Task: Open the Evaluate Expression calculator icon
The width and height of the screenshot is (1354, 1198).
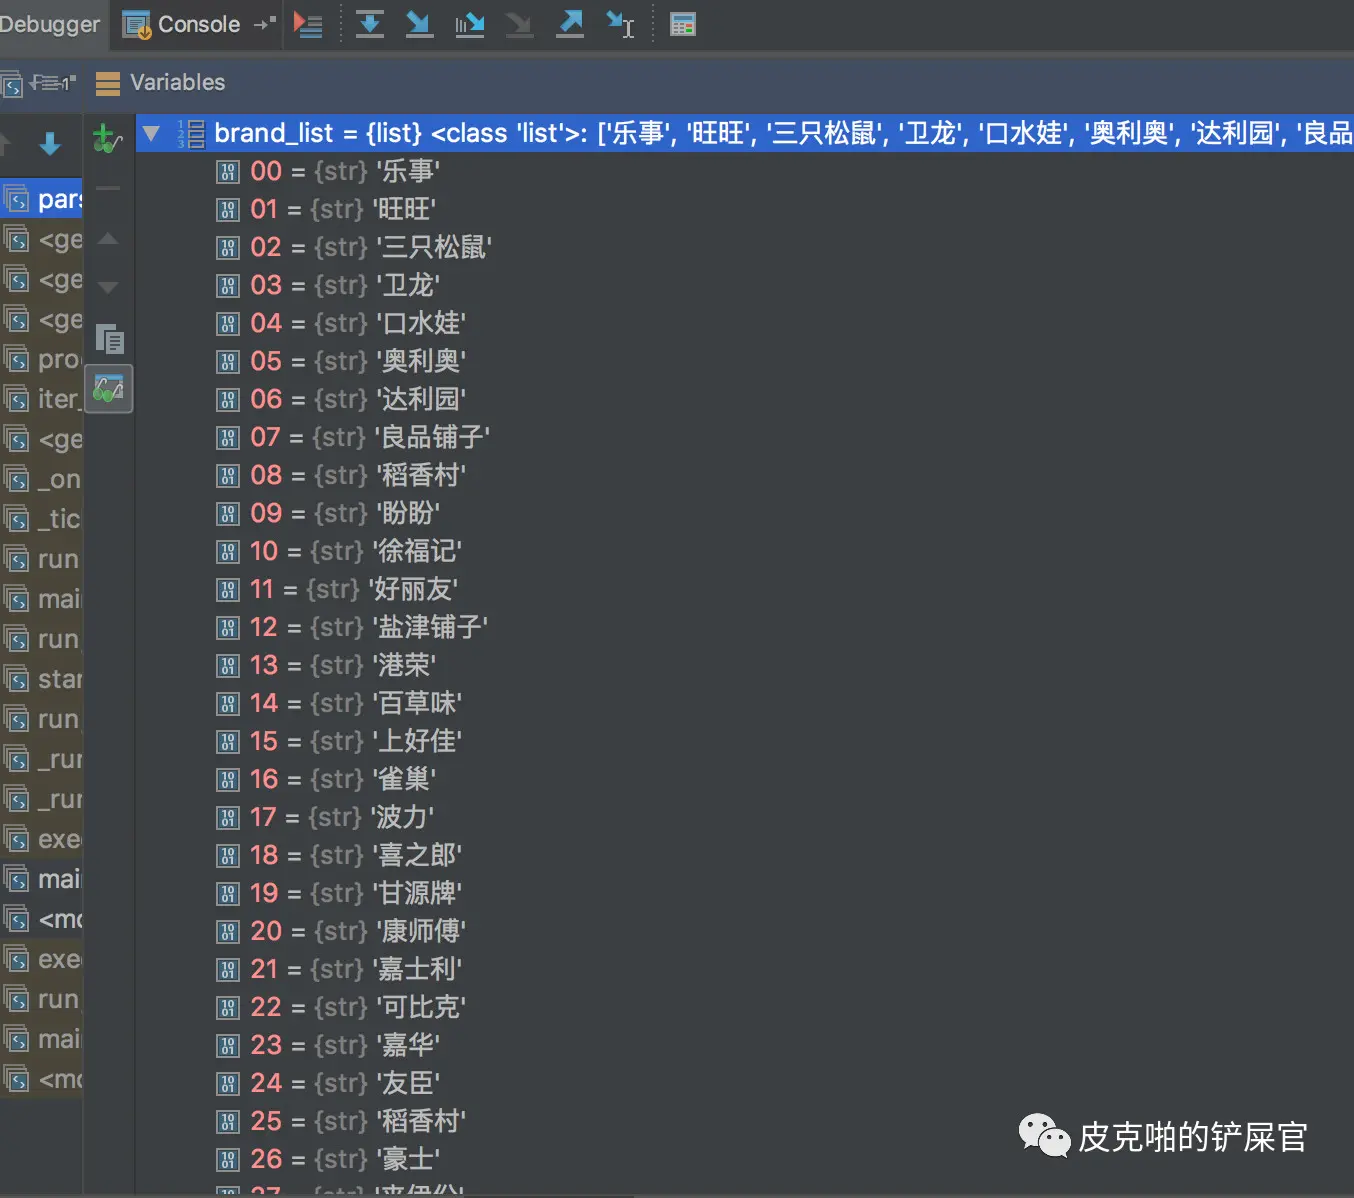Action: point(683,24)
